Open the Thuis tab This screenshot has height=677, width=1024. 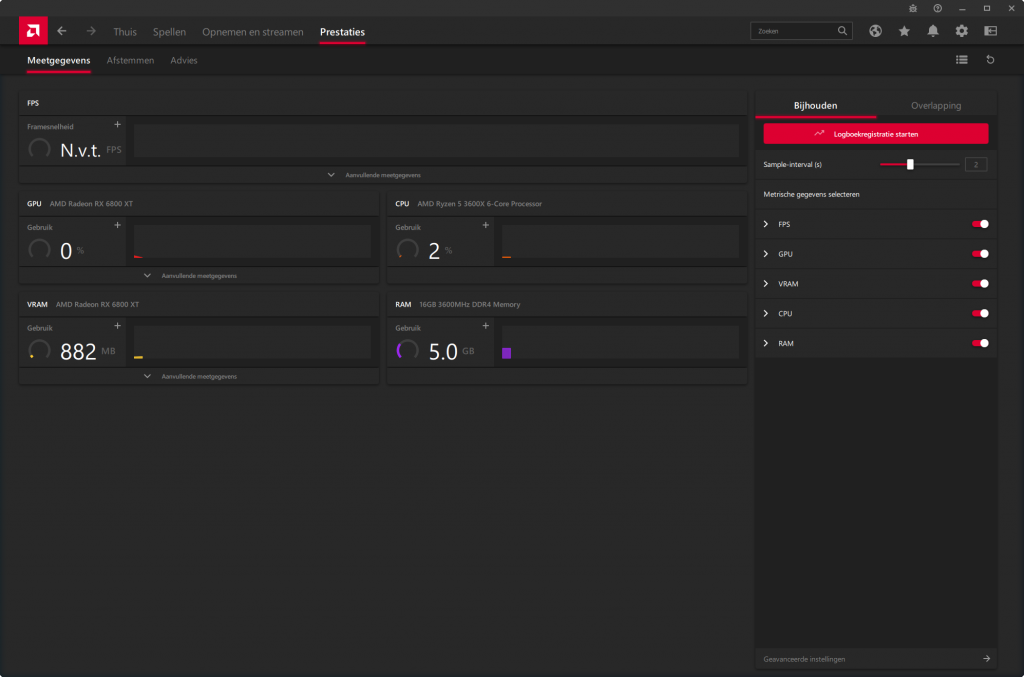[125, 31]
